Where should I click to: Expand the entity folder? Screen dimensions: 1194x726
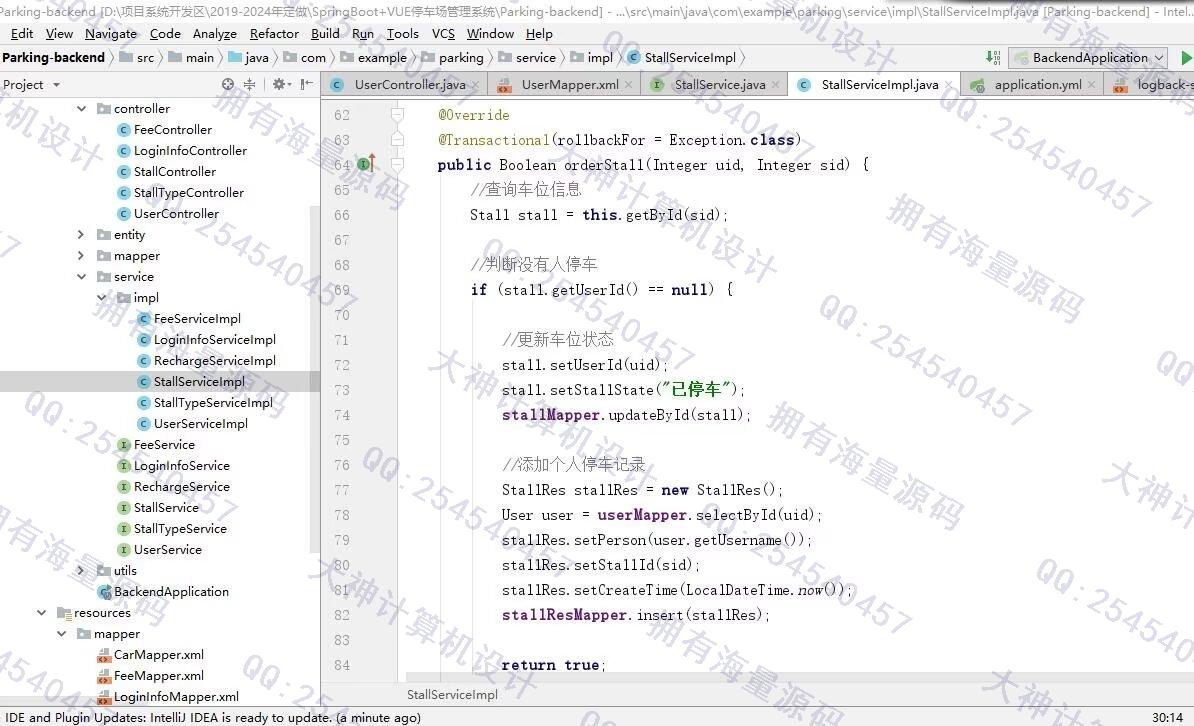click(x=81, y=235)
